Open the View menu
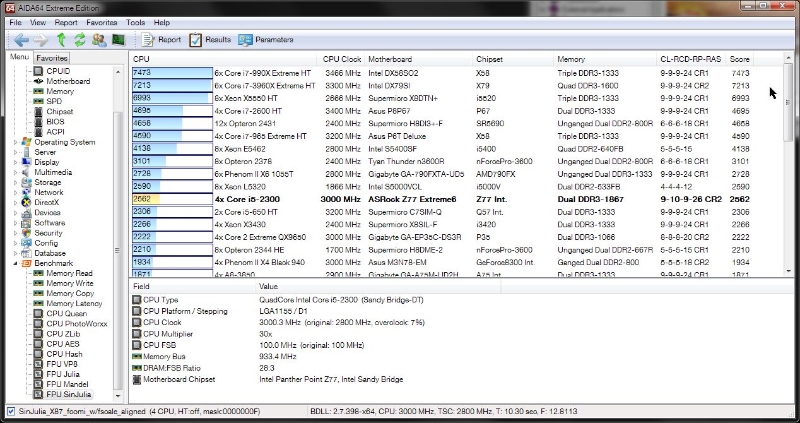800x423 pixels. [x=38, y=22]
